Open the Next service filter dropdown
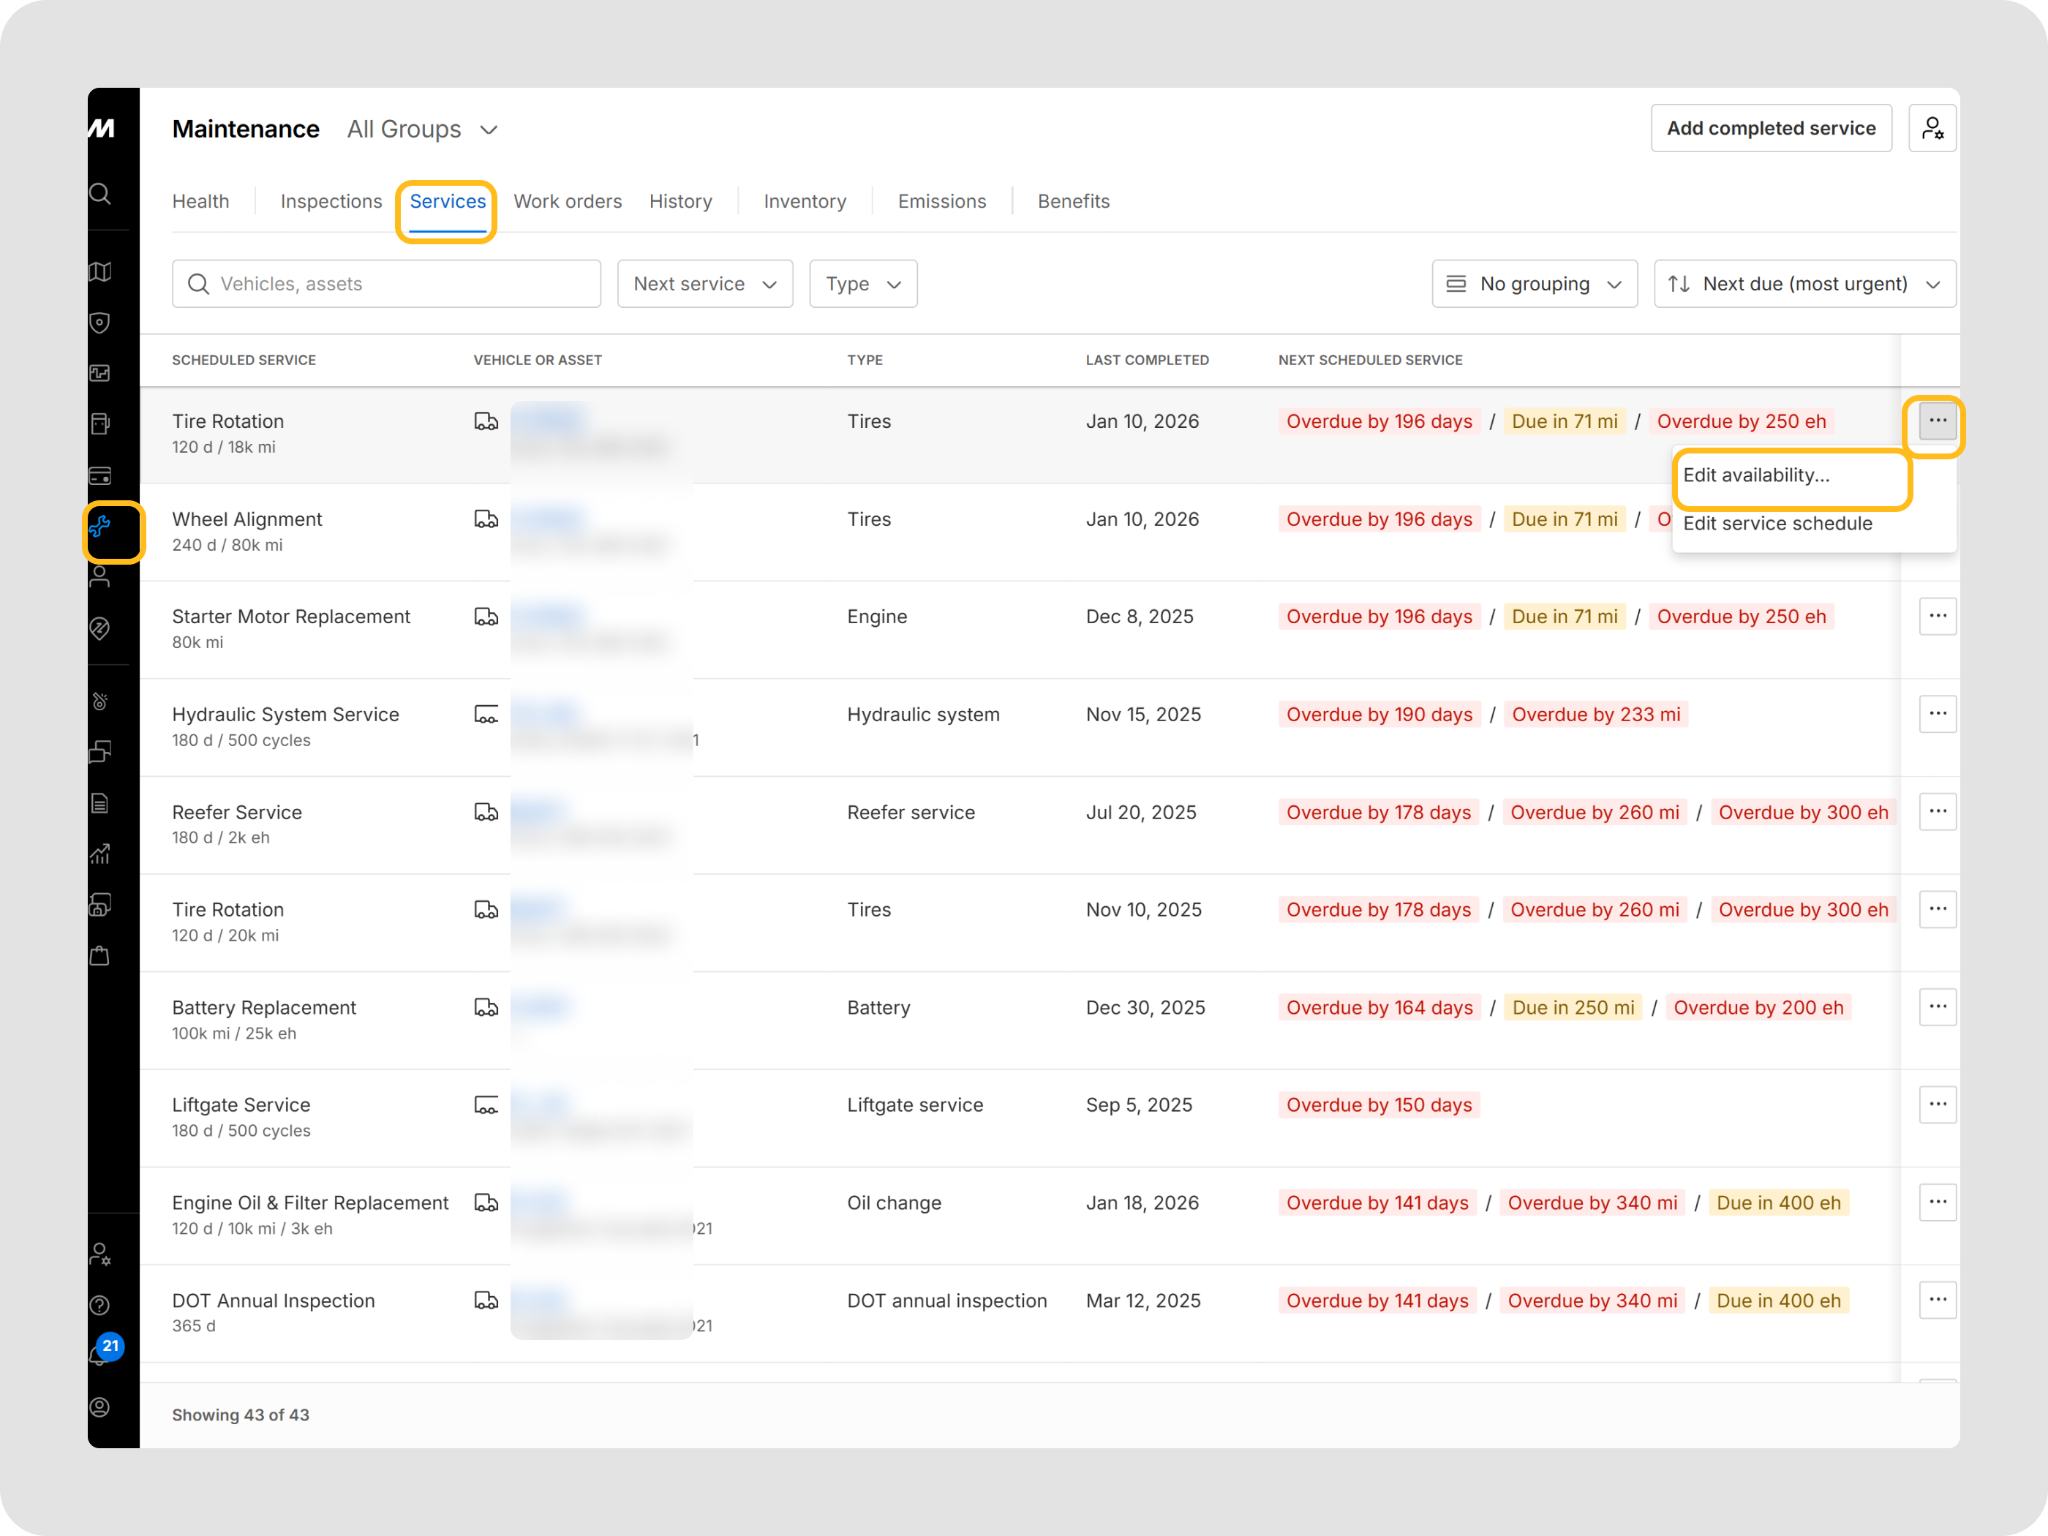 (x=705, y=284)
